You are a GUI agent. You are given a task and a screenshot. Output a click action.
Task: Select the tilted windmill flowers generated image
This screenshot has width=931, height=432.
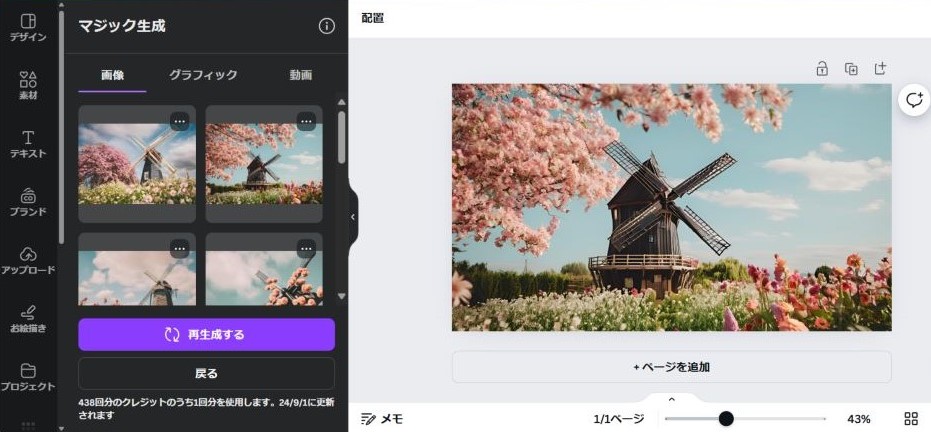[264, 269]
